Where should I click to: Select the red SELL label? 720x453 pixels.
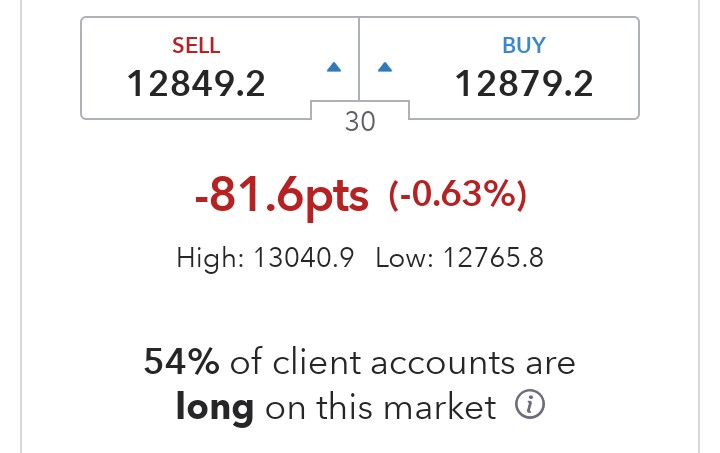196,45
